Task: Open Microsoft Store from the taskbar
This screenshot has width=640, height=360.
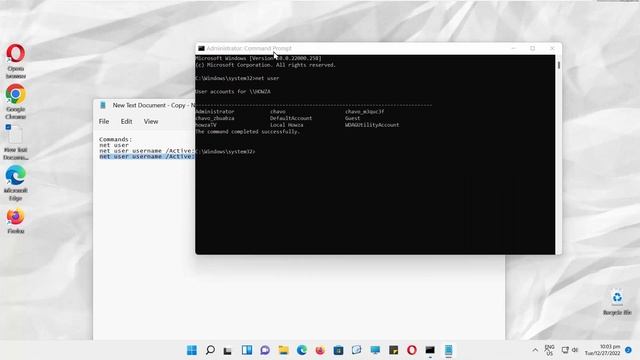Action: coord(338,350)
